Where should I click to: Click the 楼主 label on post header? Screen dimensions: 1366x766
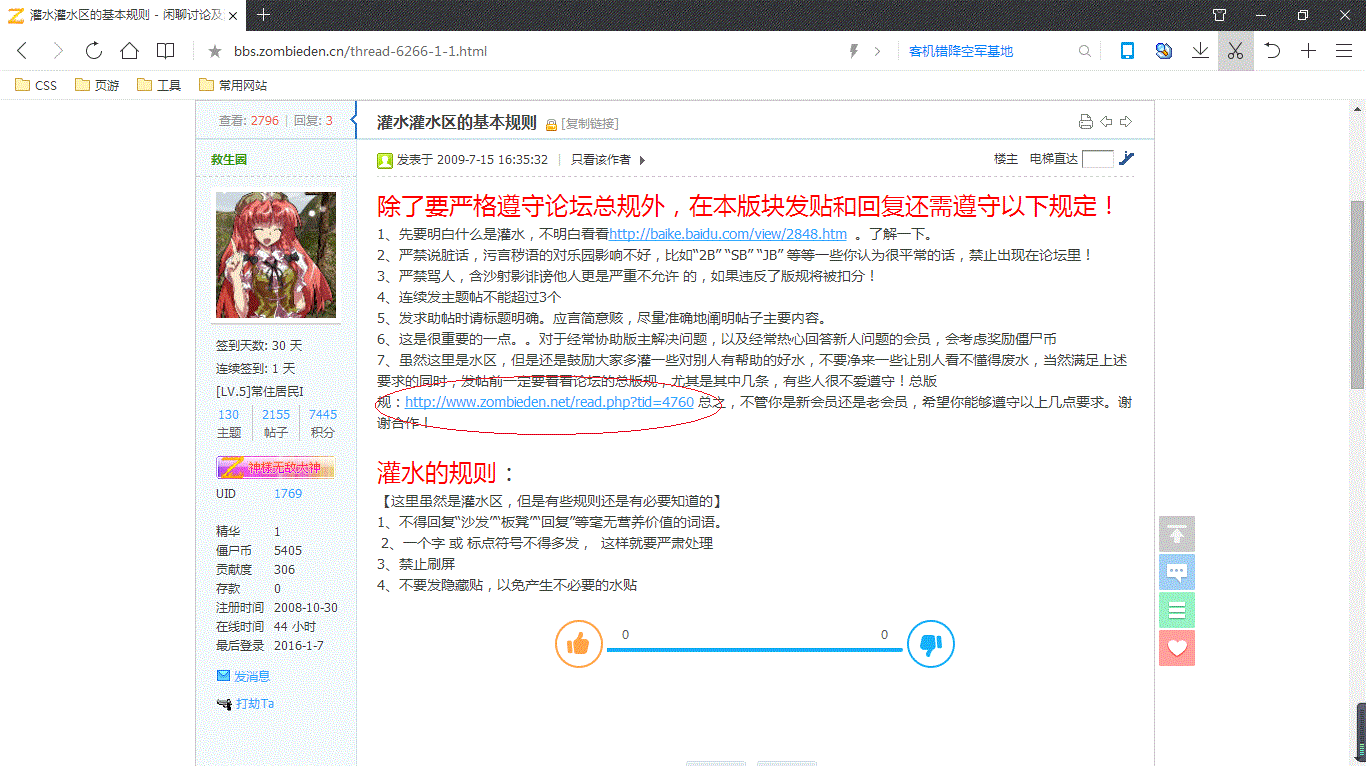coord(1005,159)
